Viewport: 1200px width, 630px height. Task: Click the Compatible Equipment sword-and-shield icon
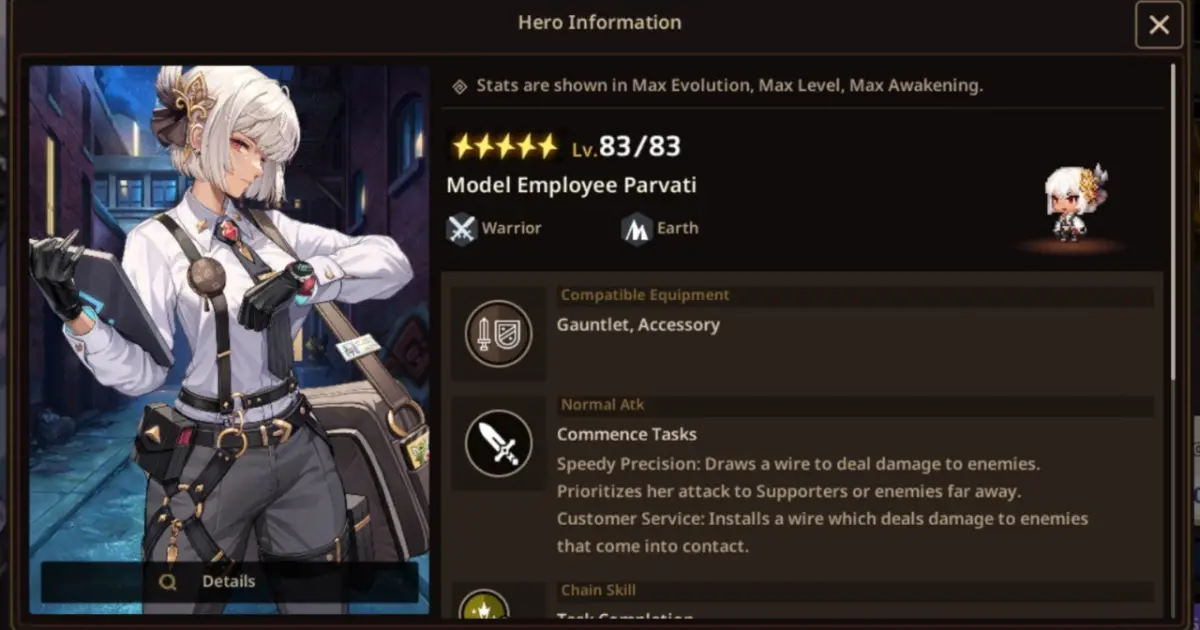pos(498,333)
